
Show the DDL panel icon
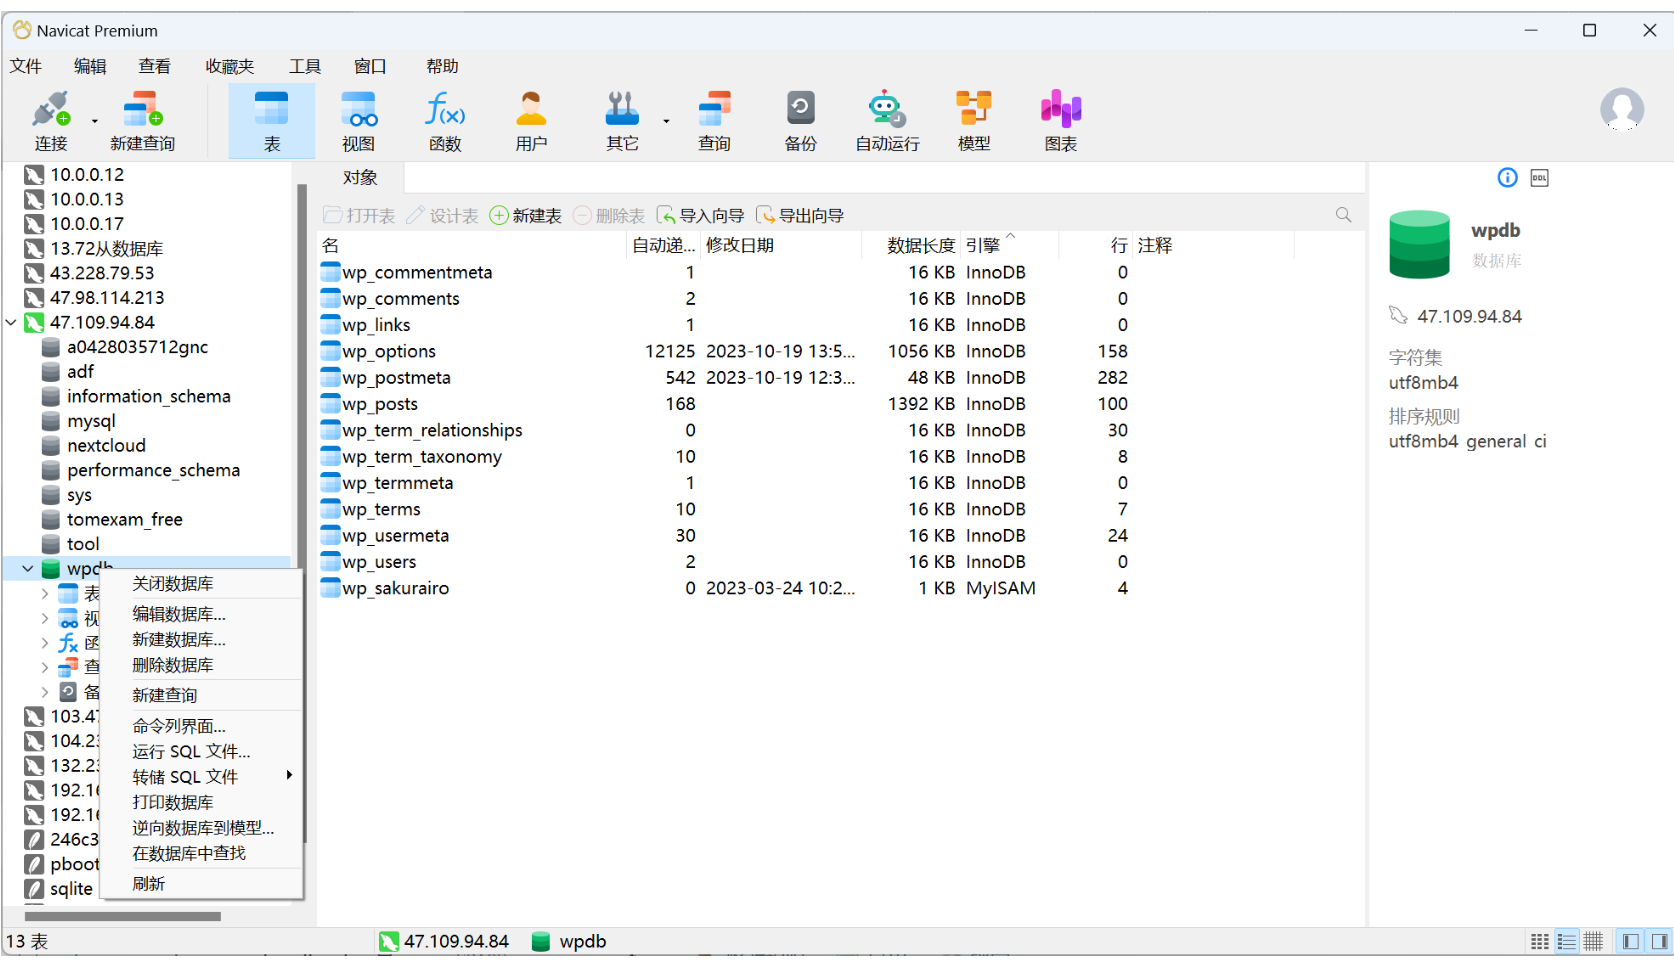click(x=1539, y=178)
